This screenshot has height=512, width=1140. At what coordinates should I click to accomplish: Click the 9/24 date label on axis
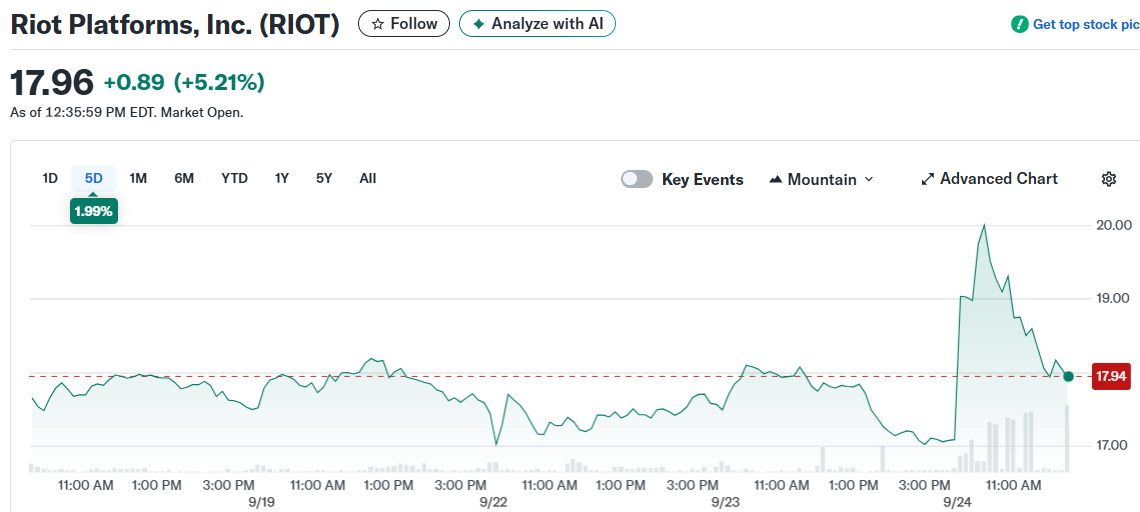[x=958, y=503]
